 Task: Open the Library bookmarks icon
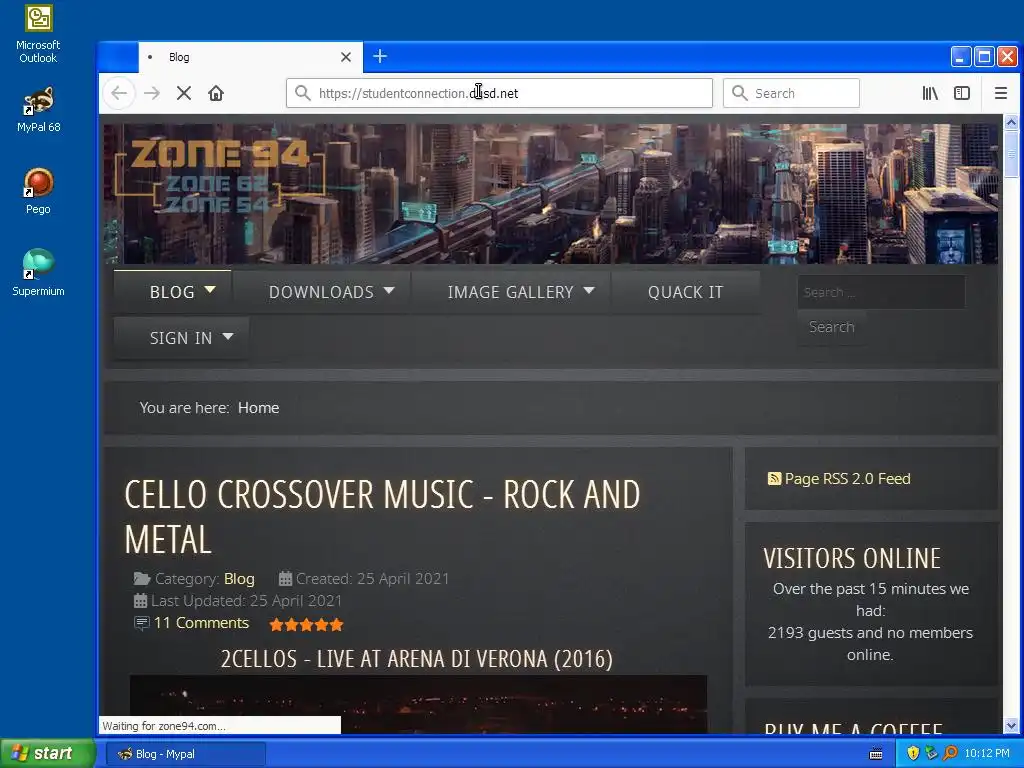click(x=930, y=93)
